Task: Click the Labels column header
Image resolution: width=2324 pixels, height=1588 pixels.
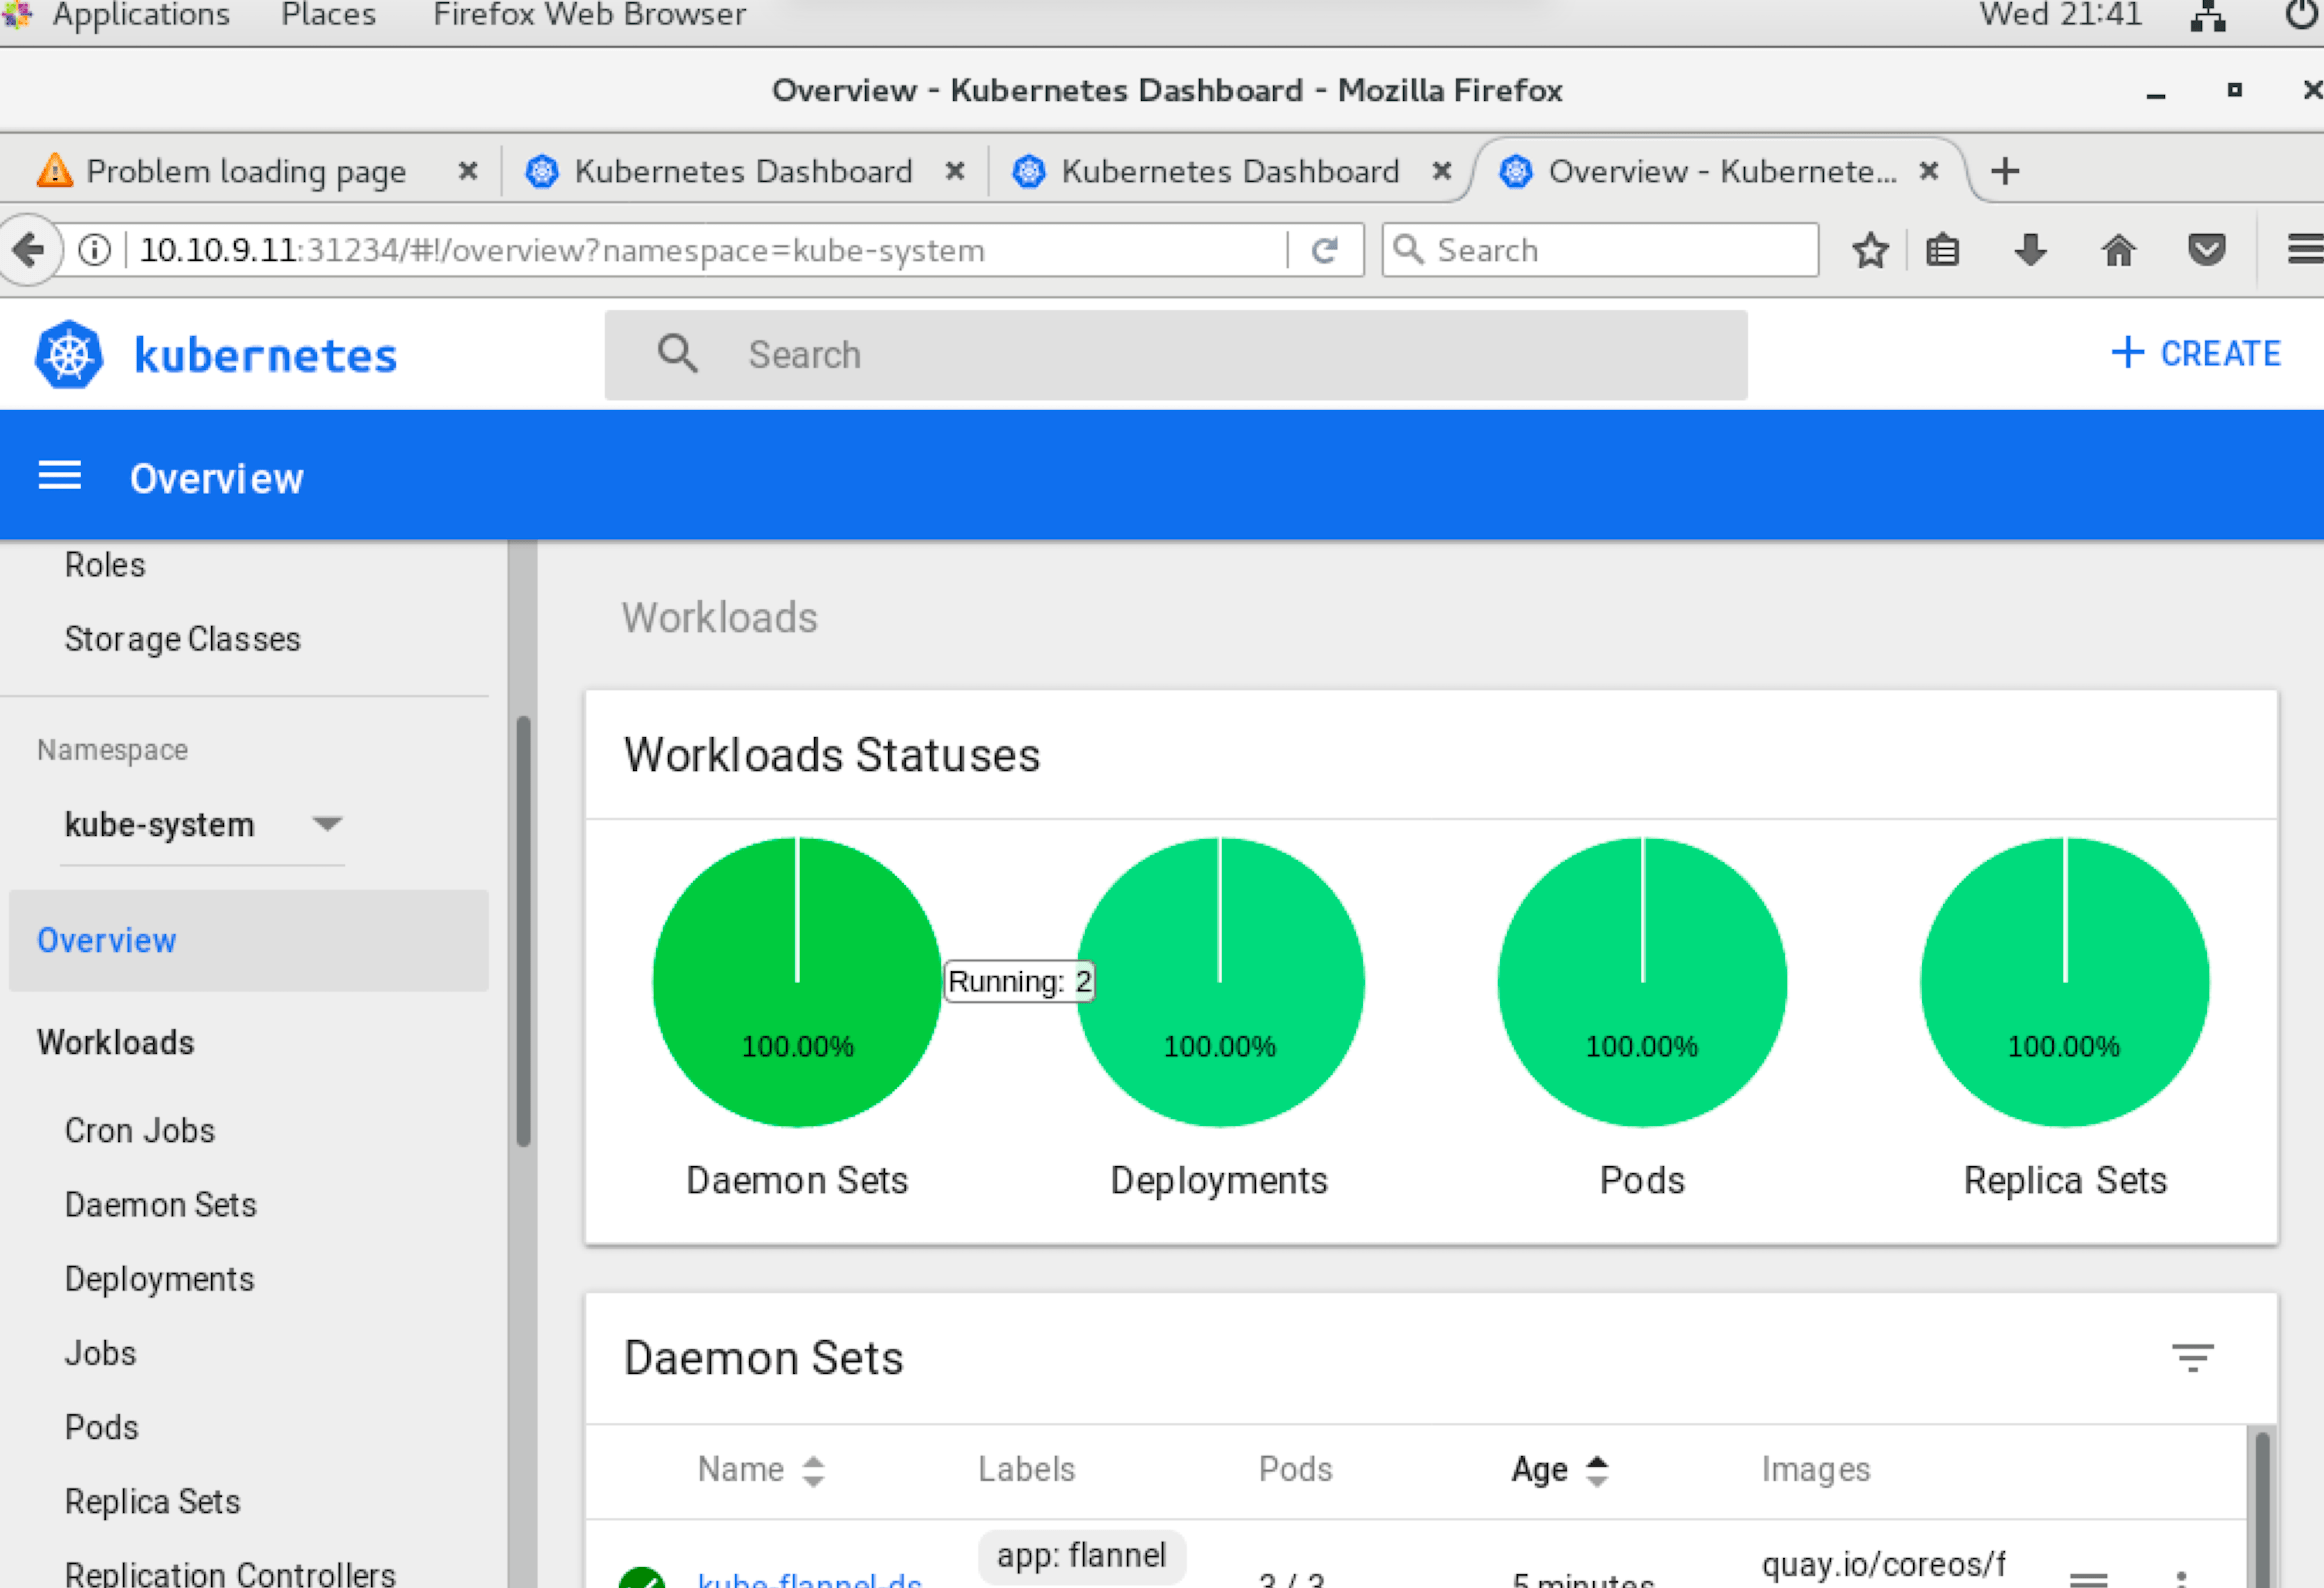Action: [x=1026, y=1469]
